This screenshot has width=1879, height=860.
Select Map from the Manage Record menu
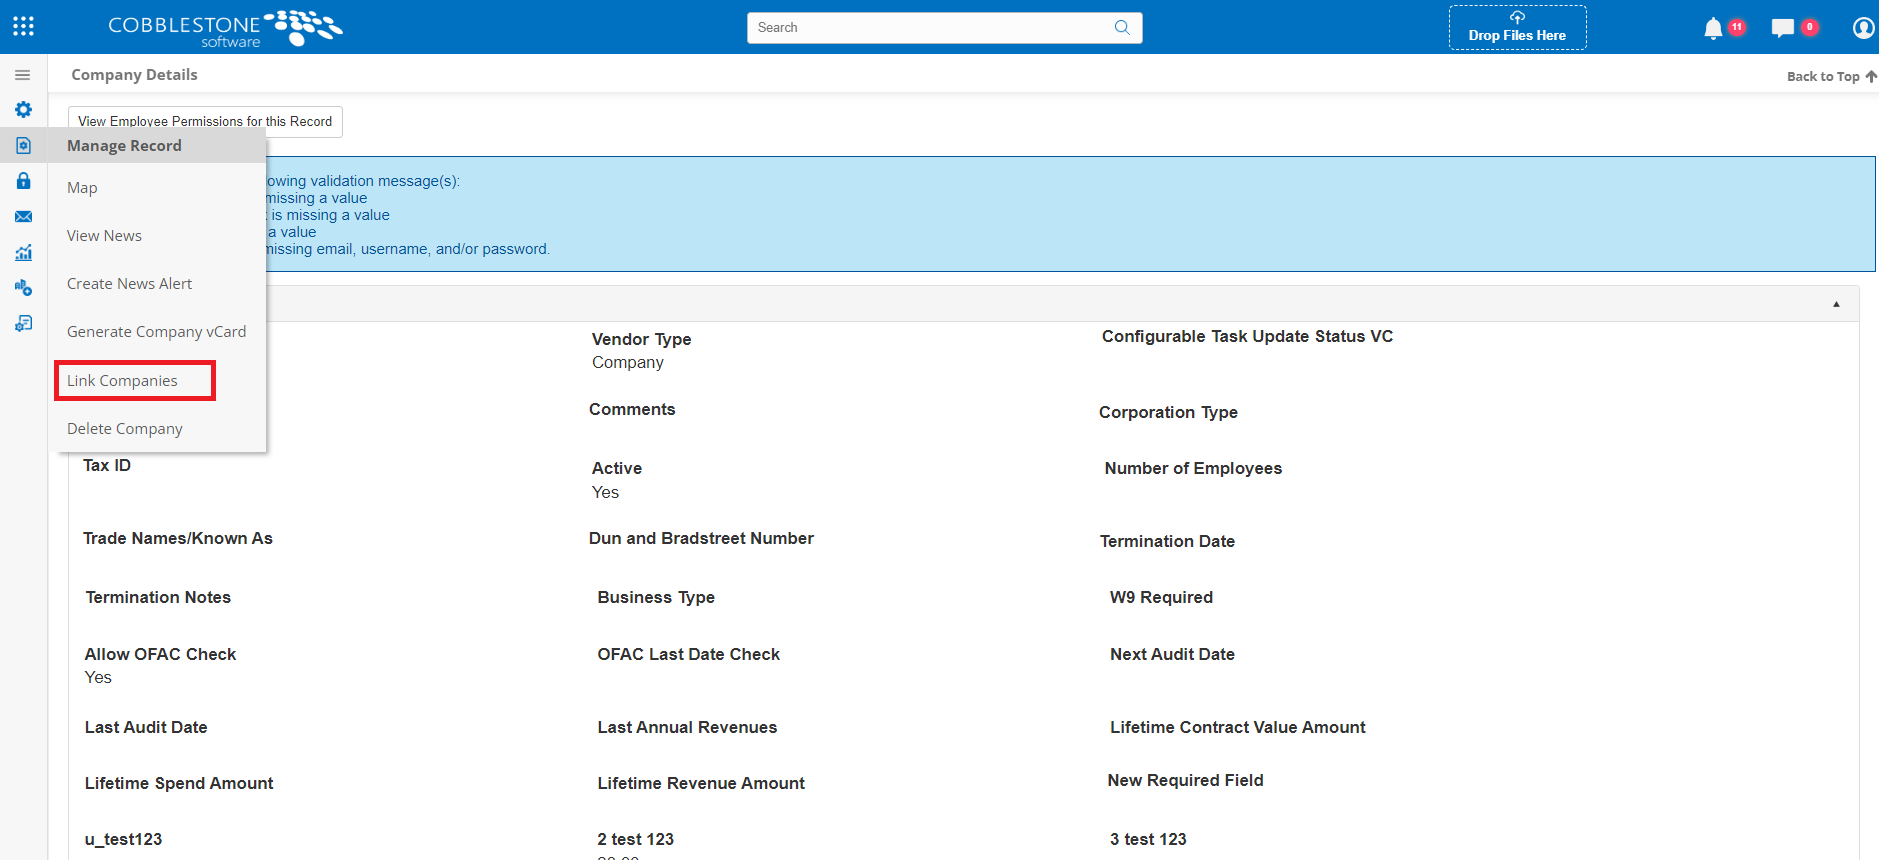(x=82, y=188)
